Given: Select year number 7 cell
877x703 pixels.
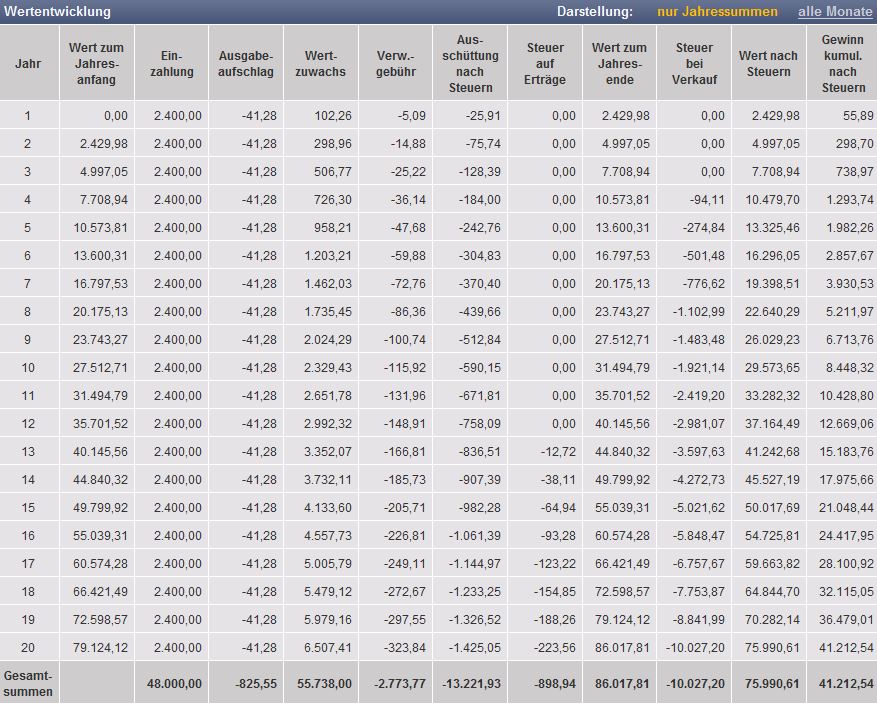Looking at the screenshot, I should (27, 284).
